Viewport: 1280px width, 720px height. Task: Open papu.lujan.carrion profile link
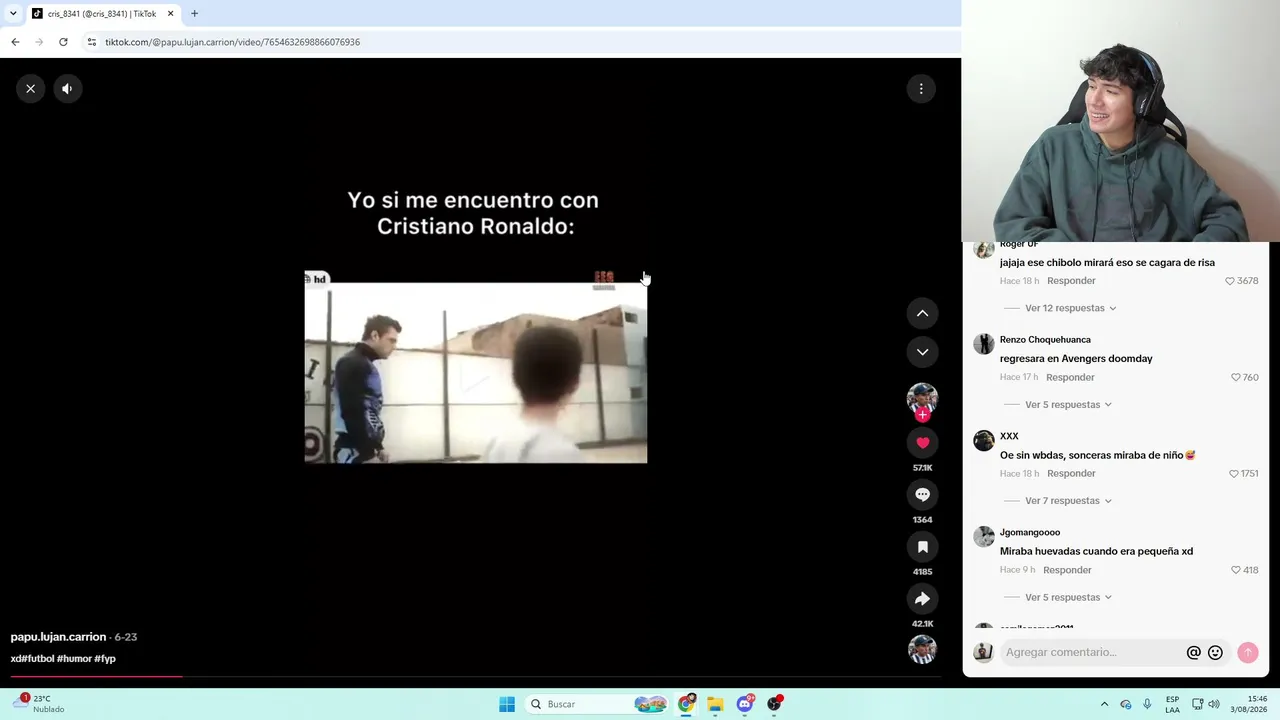[x=58, y=637]
